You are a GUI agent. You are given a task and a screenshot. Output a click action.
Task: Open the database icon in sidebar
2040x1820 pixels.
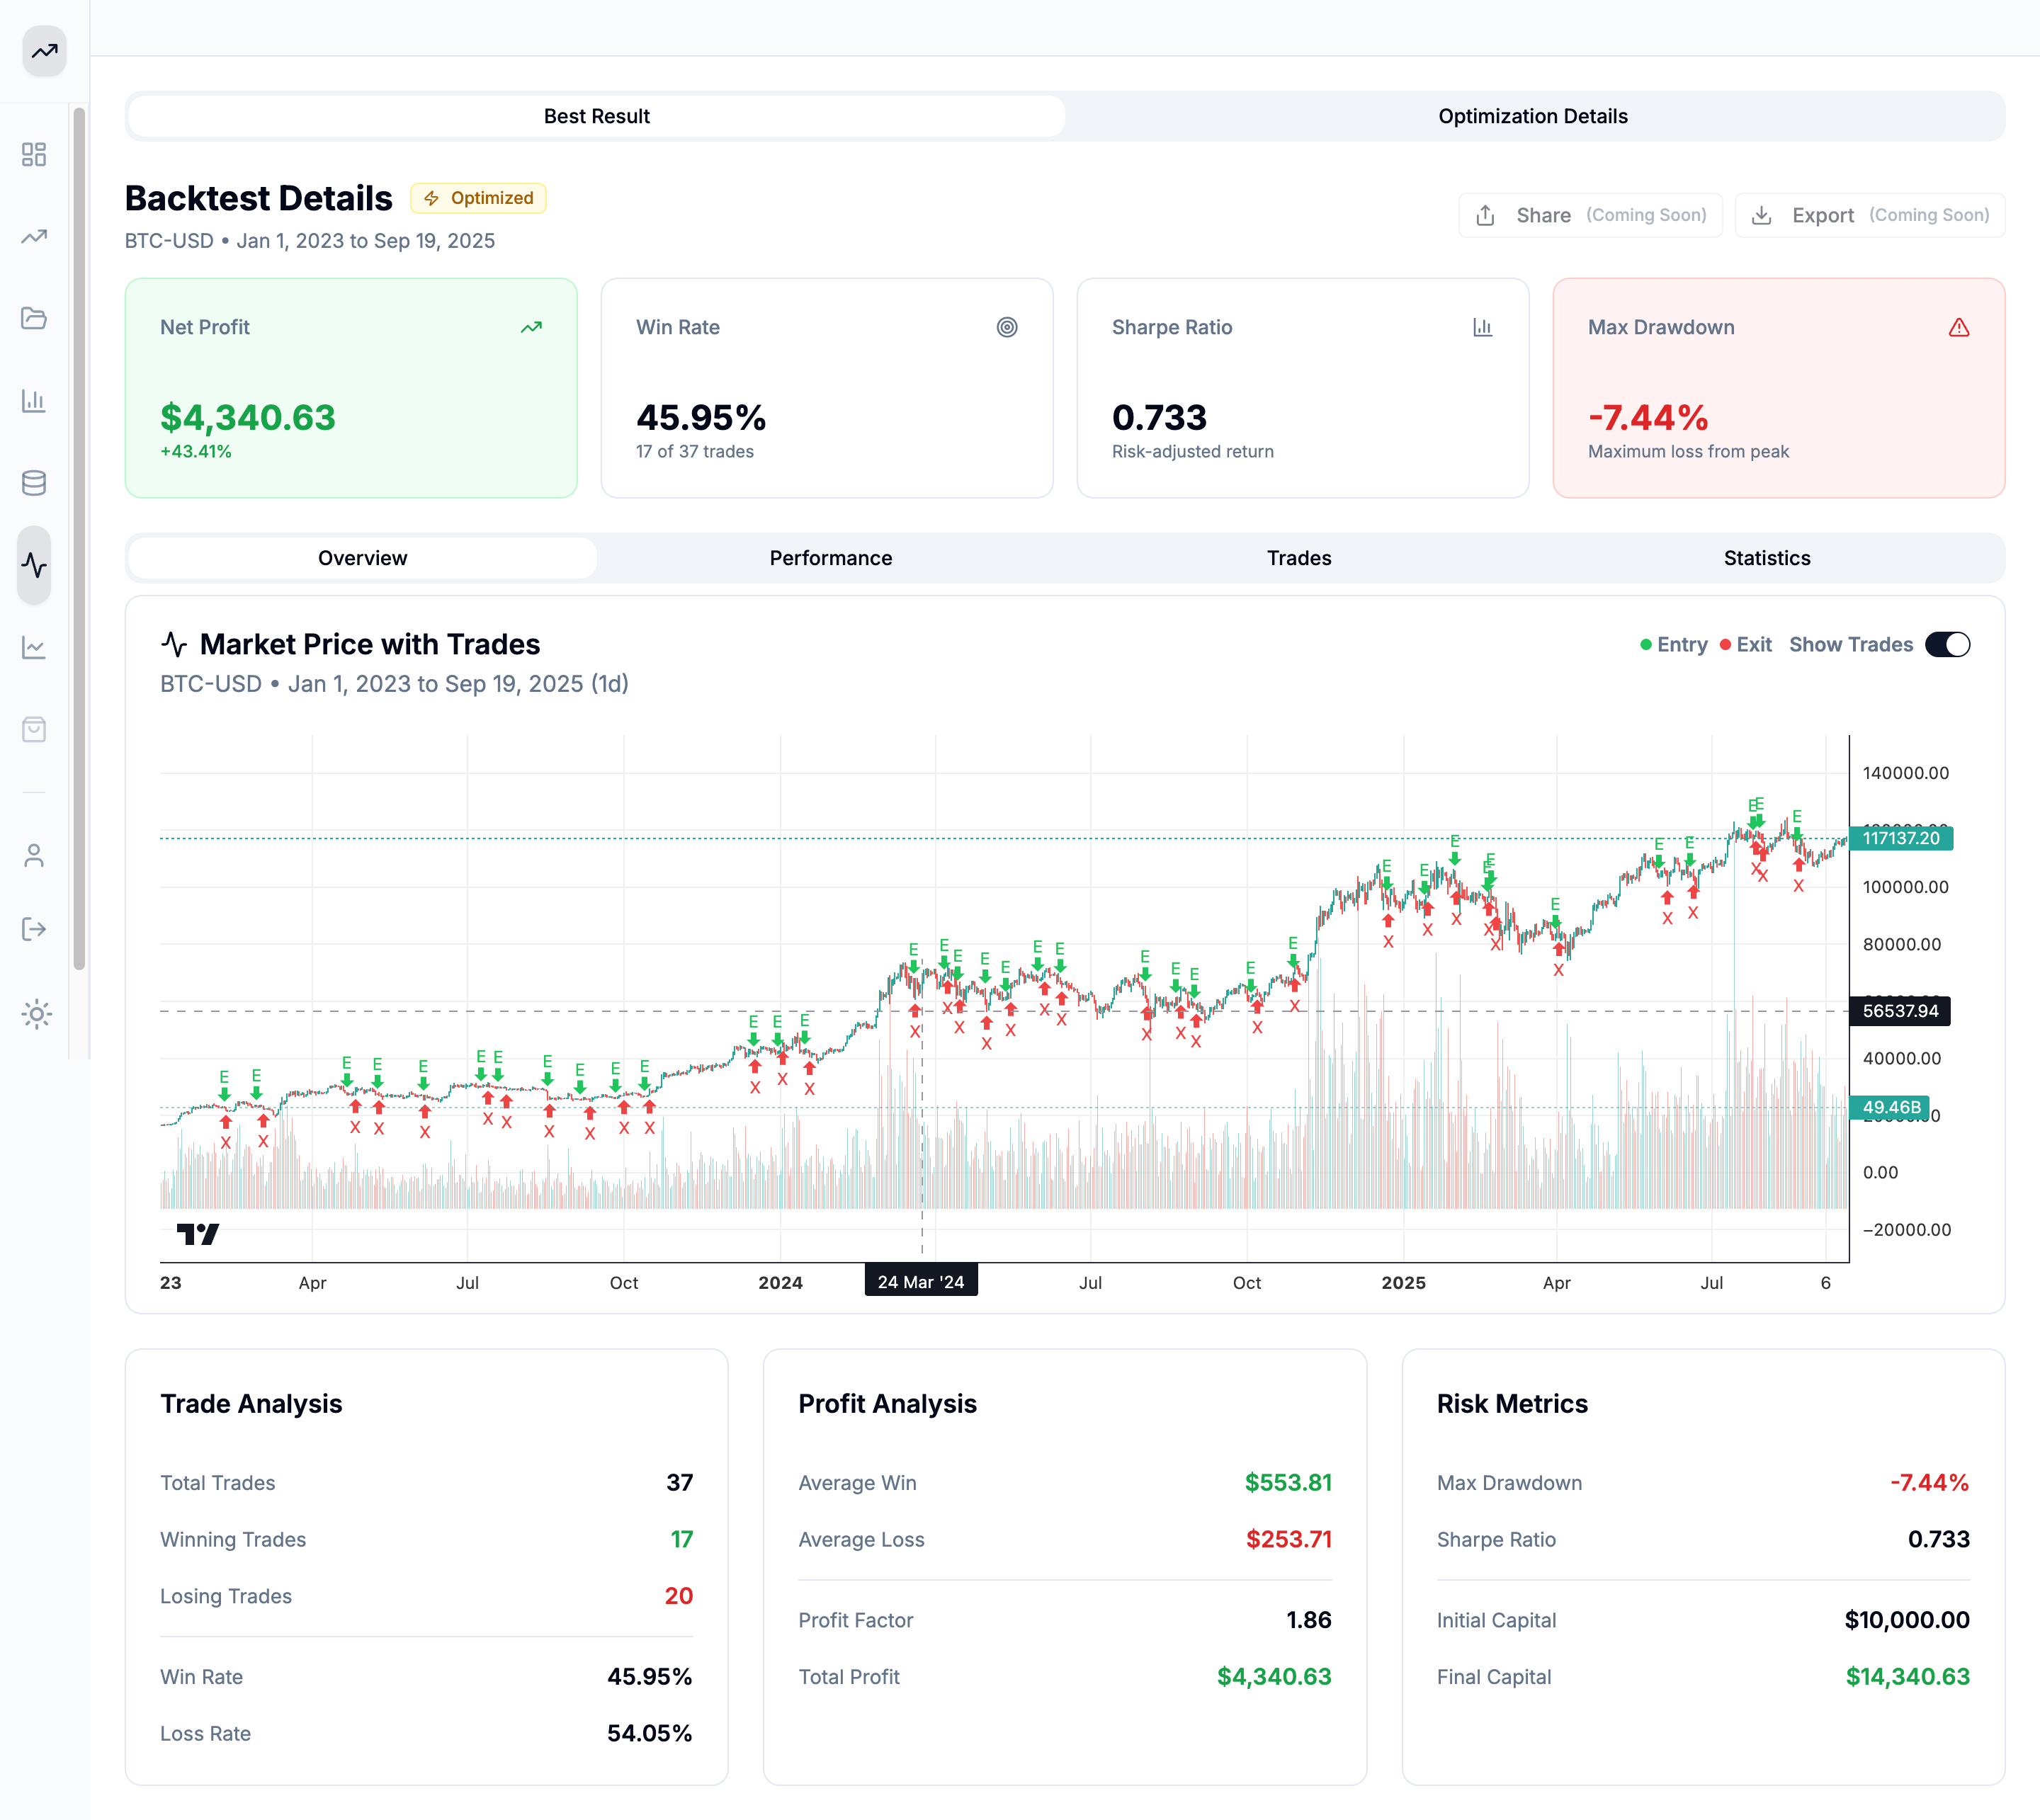pyautogui.click(x=35, y=482)
